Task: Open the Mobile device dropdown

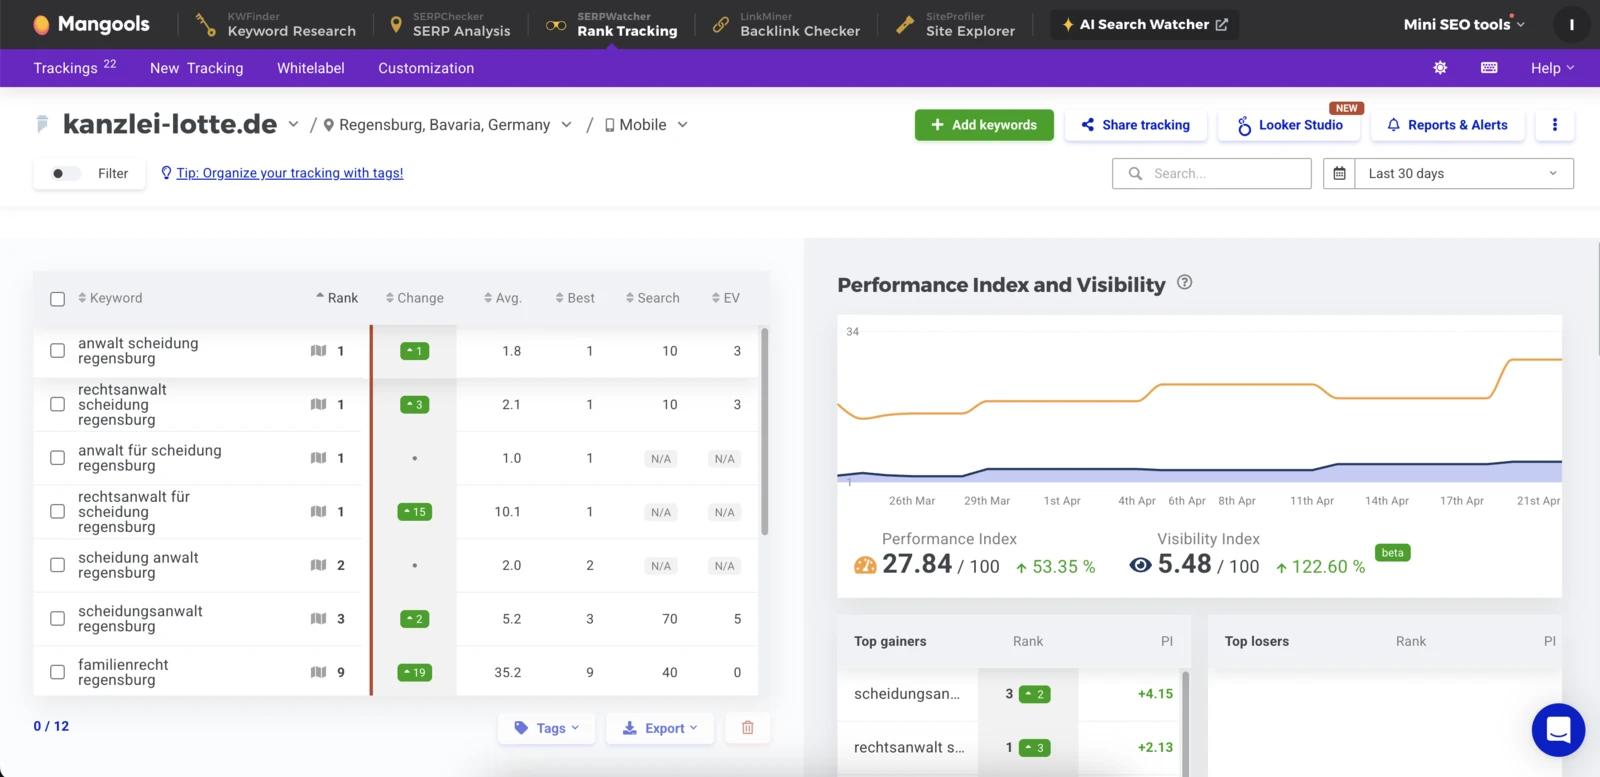Action: pyautogui.click(x=646, y=125)
